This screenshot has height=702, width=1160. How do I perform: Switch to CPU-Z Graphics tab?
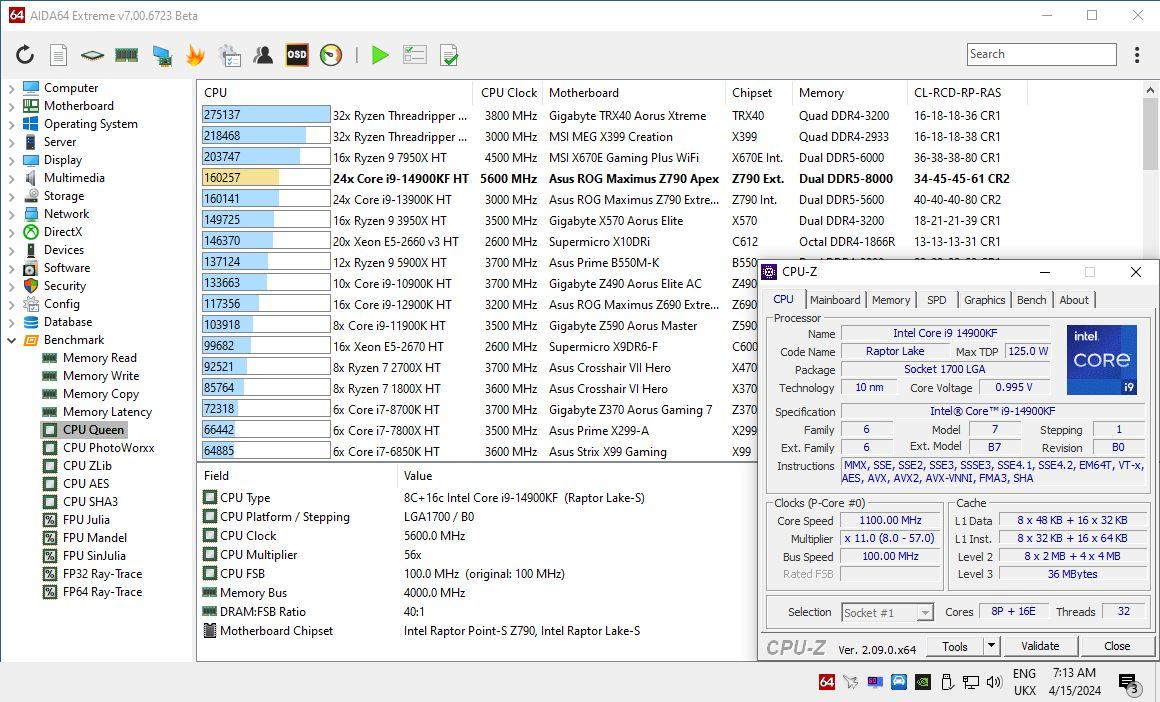click(x=985, y=300)
